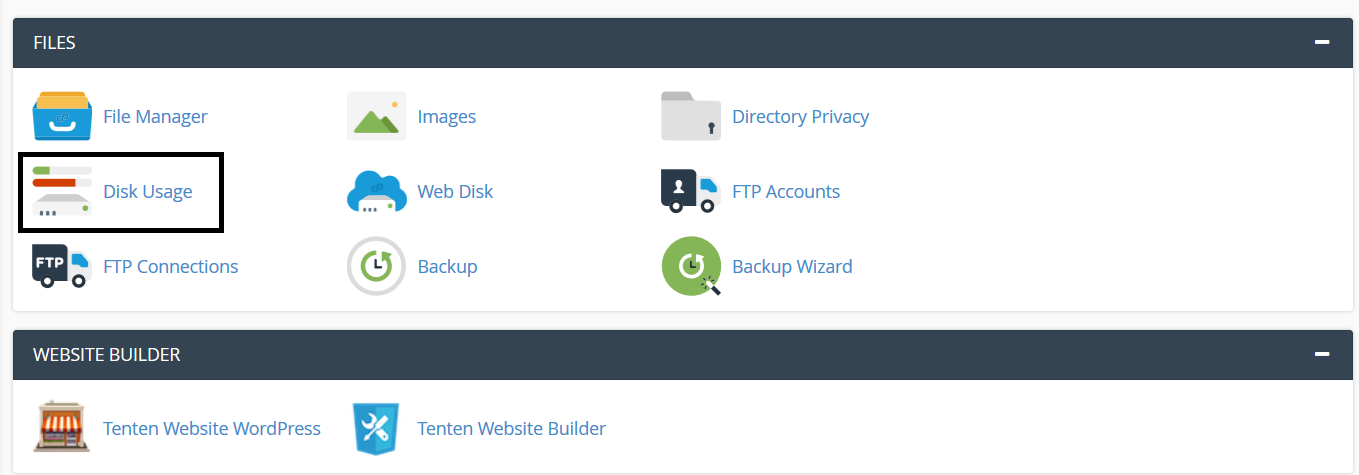
Task: Open the Tenten Website Builder tools icon
Action: [x=377, y=428]
